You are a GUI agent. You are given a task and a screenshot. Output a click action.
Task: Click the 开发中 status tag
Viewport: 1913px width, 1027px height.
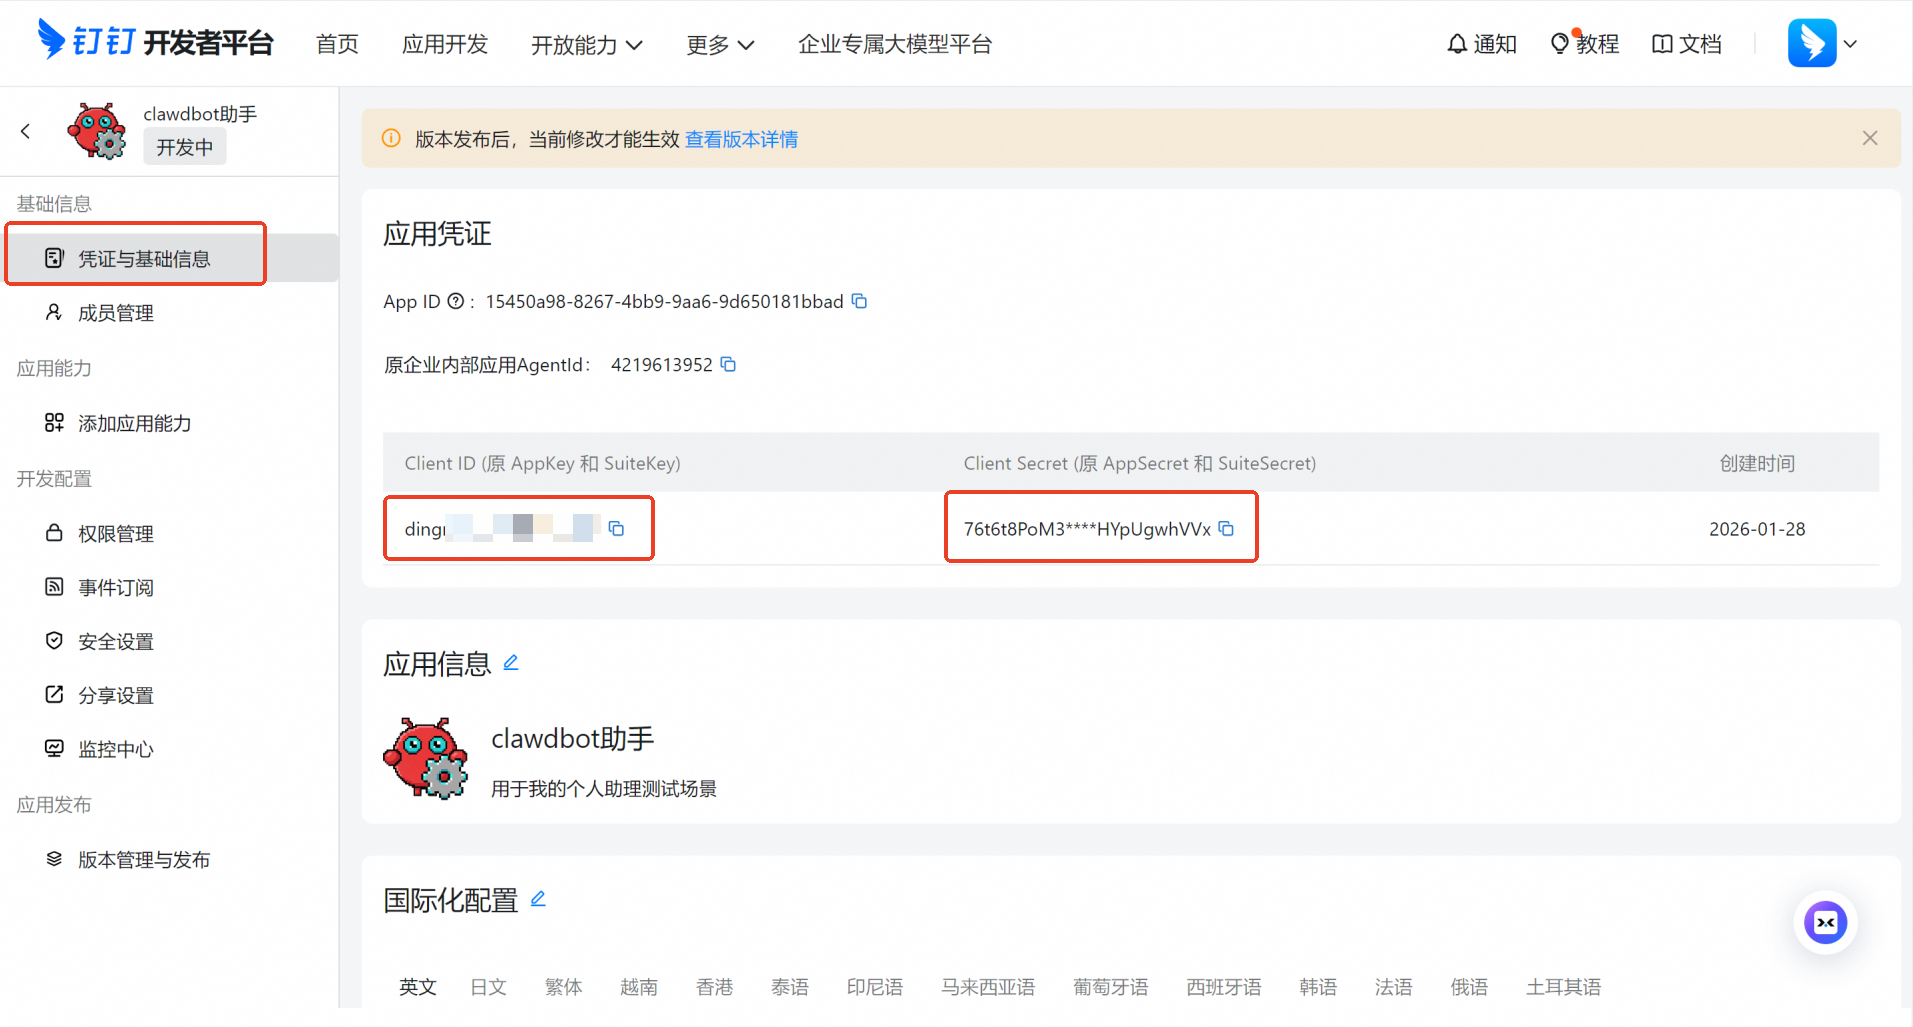click(185, 147)
